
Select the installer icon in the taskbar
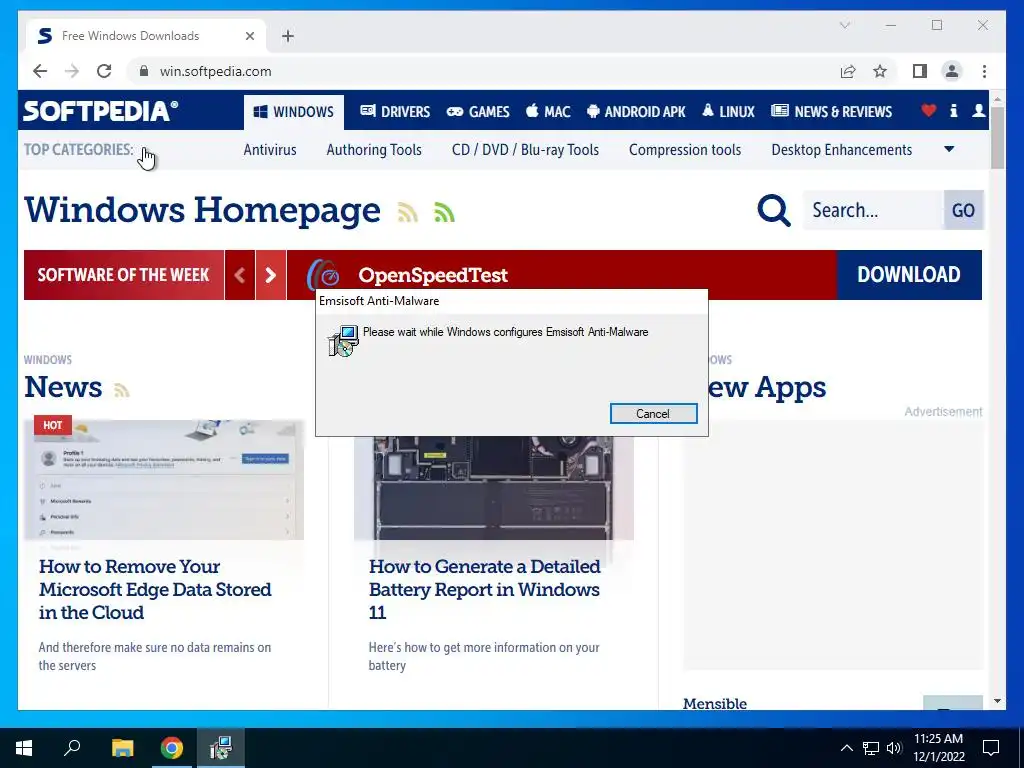click(x=221, y=748)
